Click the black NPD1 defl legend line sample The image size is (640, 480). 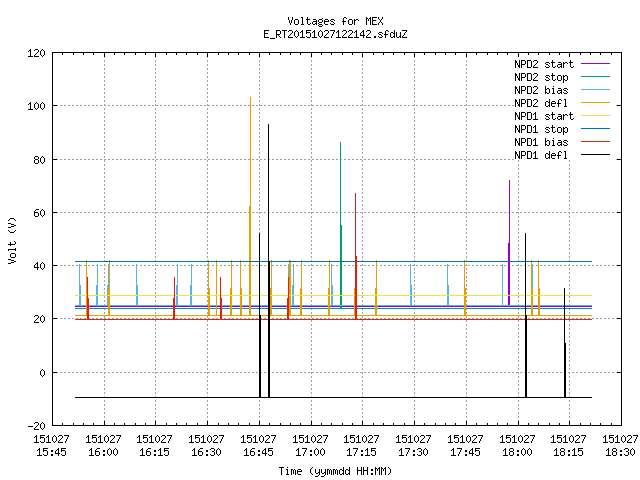(x=596, y=155)
